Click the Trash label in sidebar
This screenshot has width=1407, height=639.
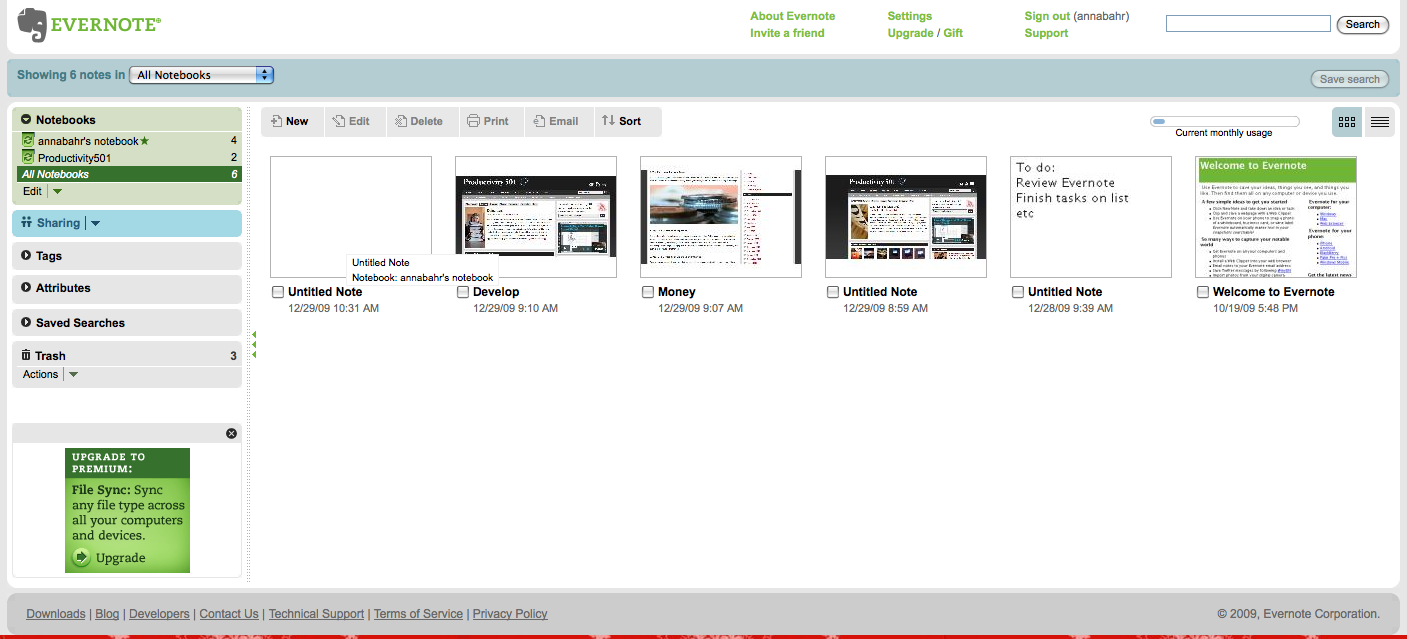pos(50,356)
